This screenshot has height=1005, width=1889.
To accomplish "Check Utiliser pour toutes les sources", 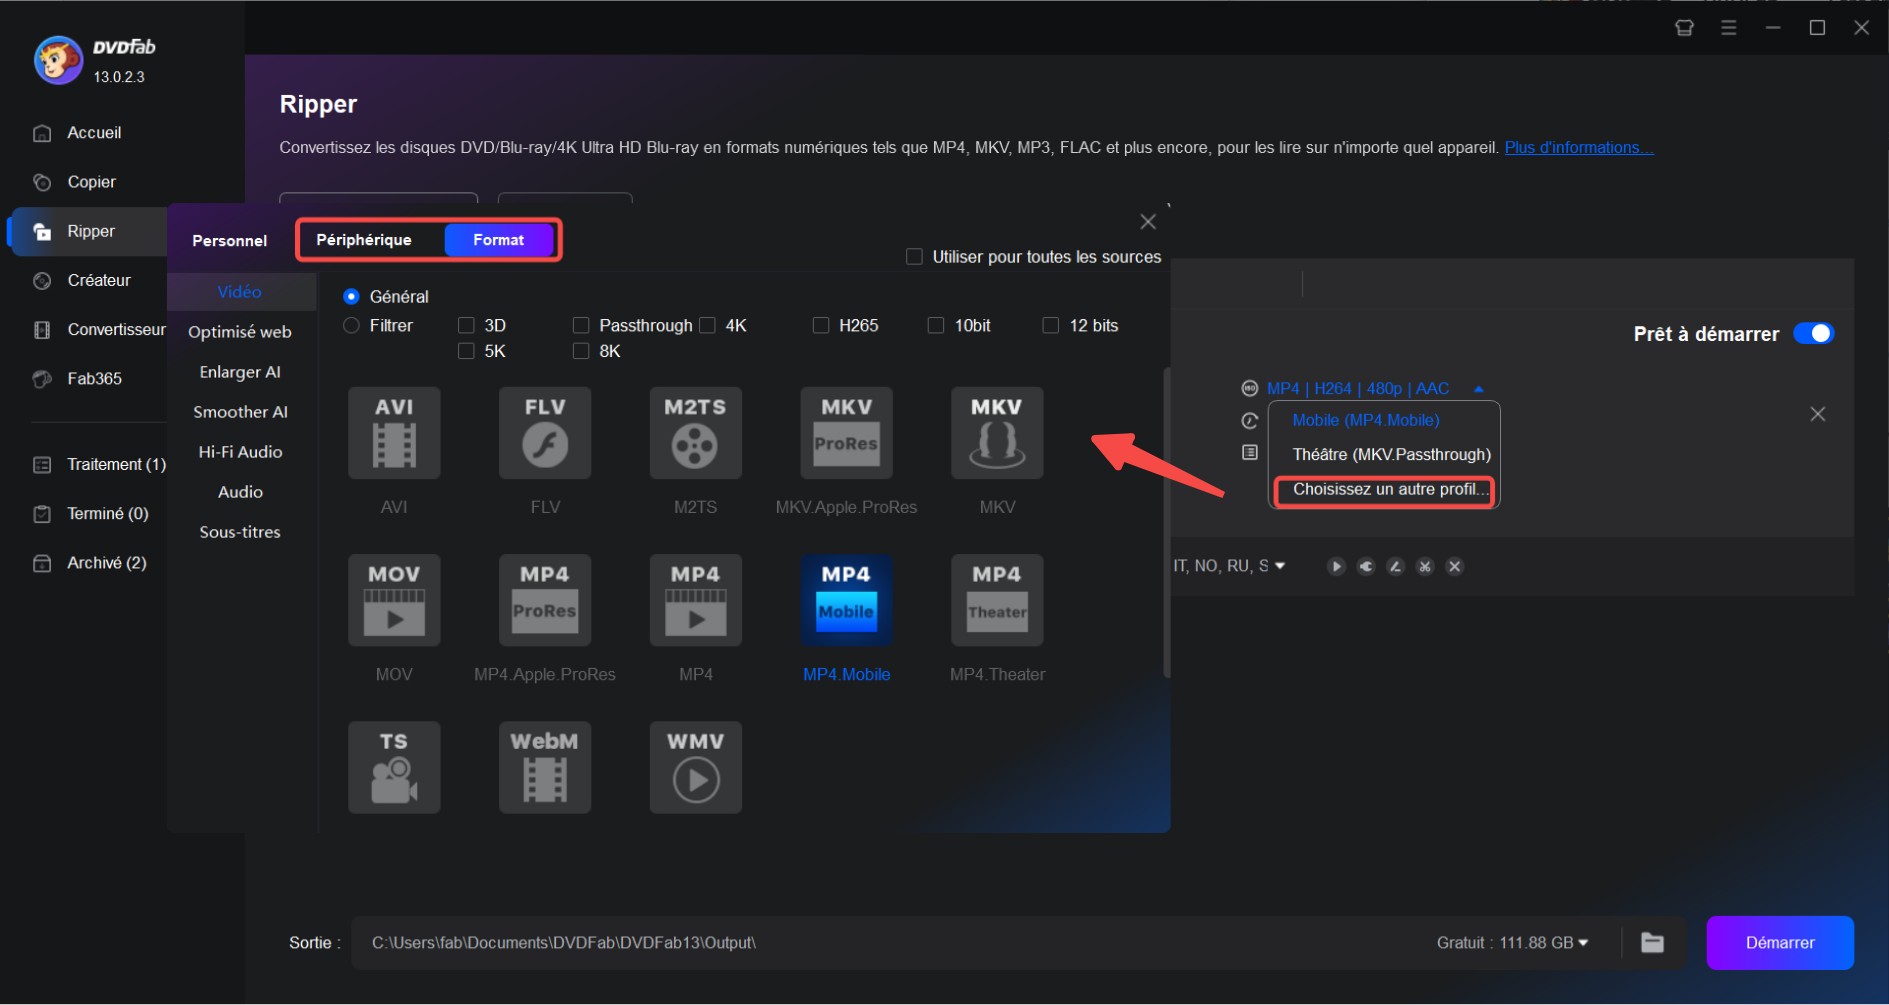I will point(914,257).
